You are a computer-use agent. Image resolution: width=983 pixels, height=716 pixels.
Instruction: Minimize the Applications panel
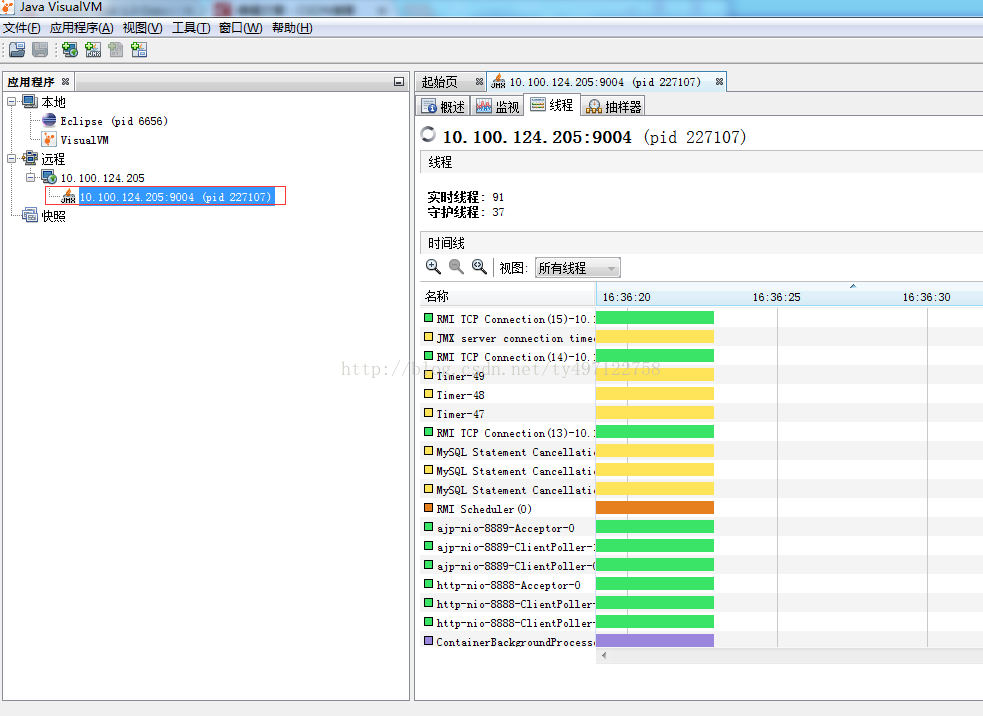point(399,82)
